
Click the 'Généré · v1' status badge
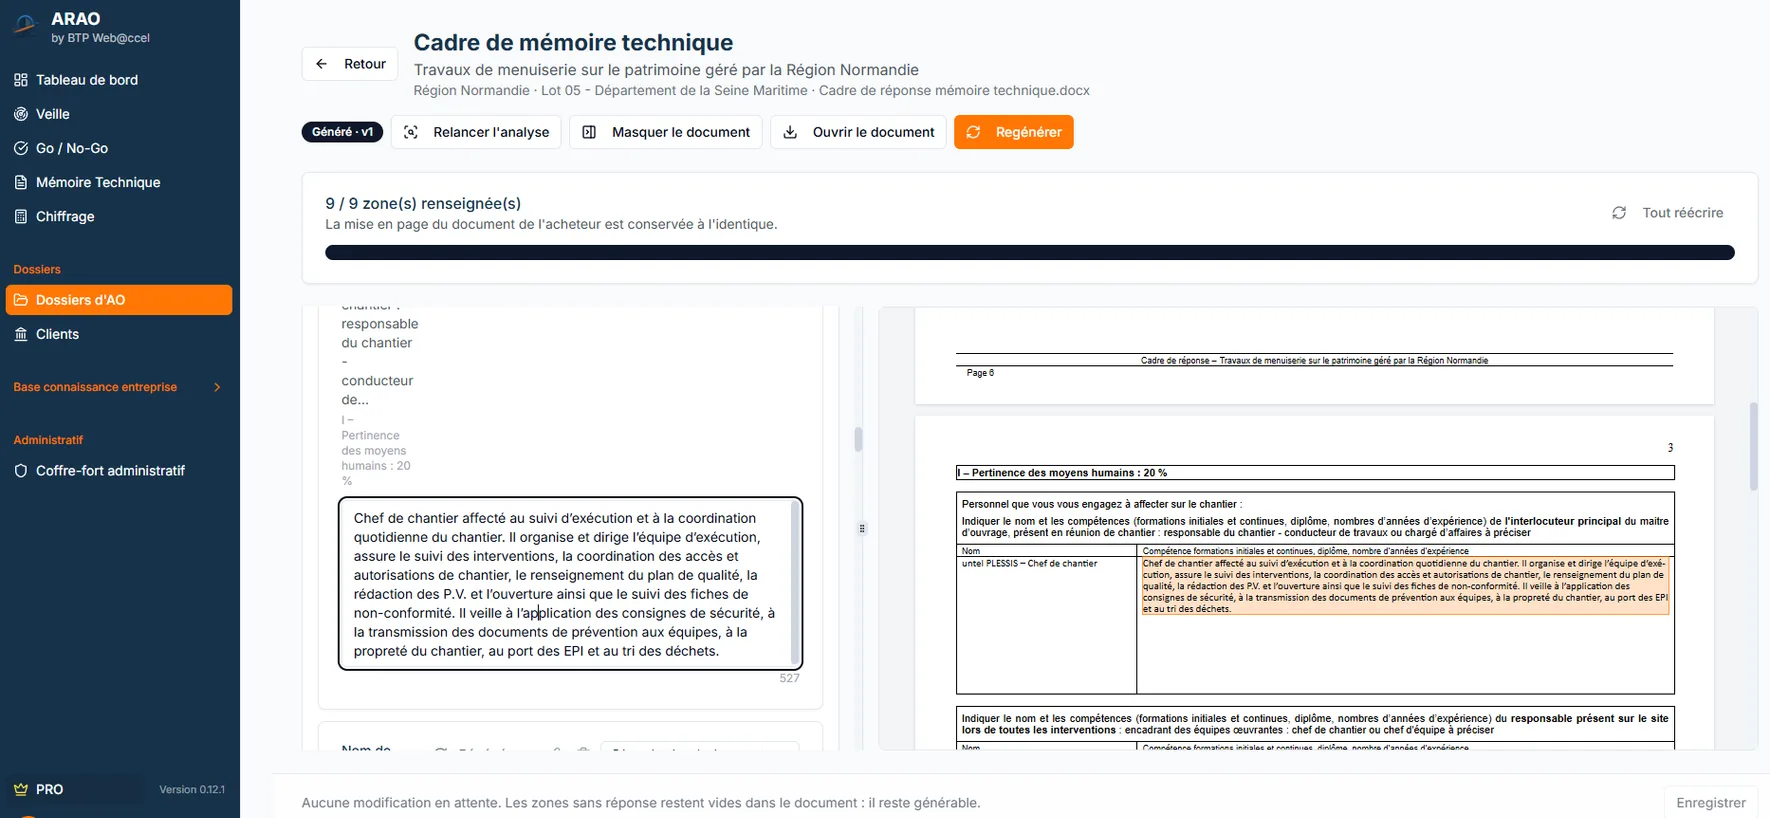coord(342,132)
